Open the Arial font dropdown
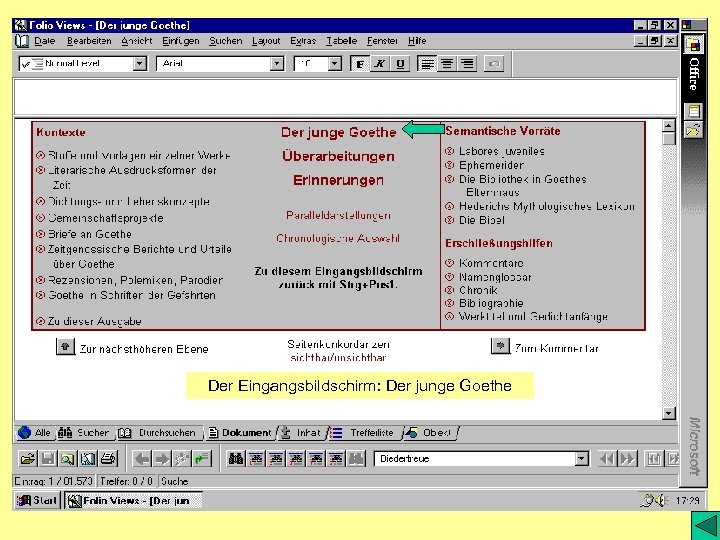The height and width of the screenshot is (540, 720). pyautogui.click(x=276, y=63)
